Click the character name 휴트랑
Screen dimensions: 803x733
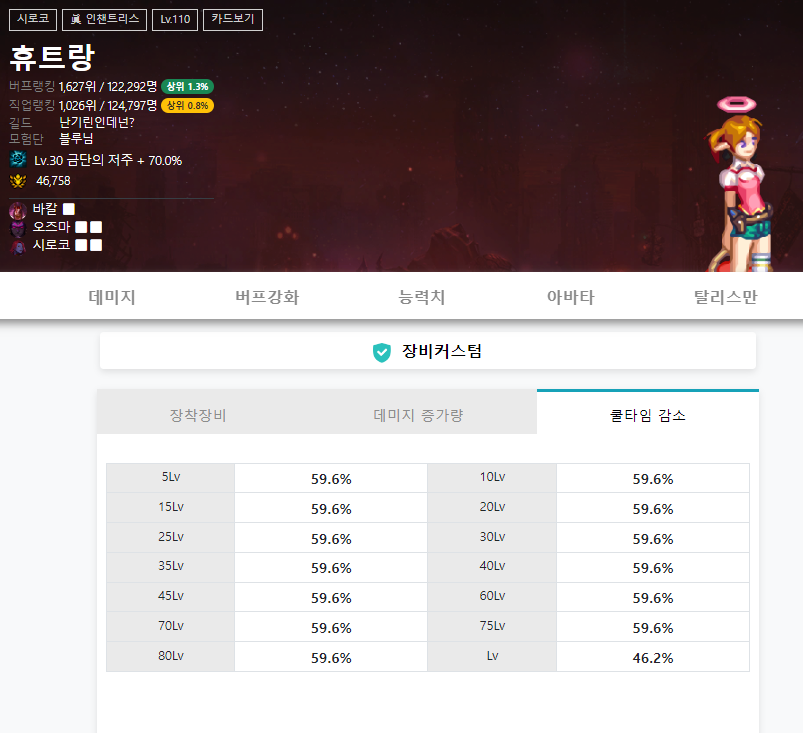52,57
